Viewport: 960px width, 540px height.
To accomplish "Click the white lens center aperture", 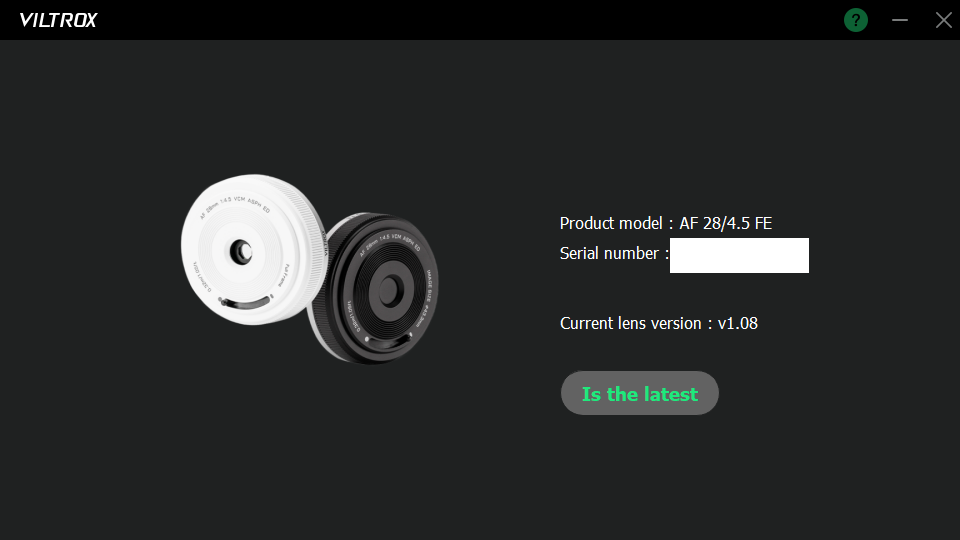I will coord(241,252).
